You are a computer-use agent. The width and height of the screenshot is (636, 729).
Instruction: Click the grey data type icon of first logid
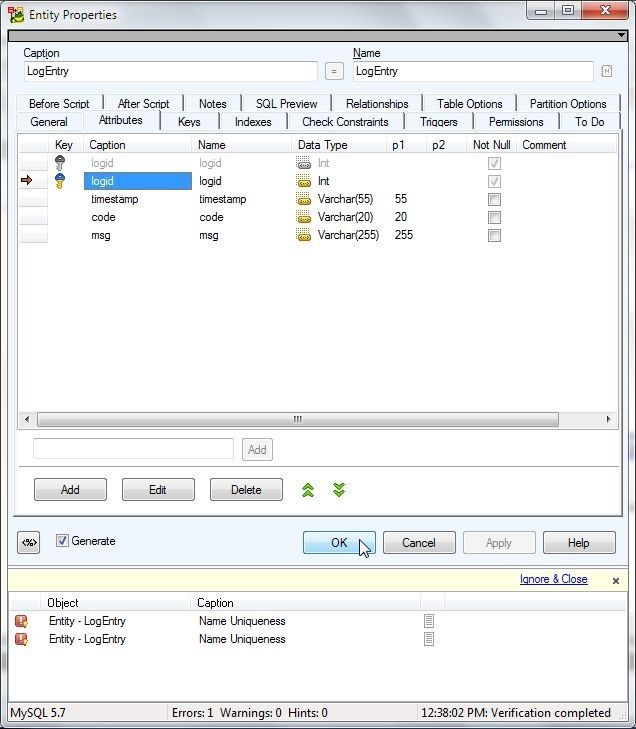pyautogui.click(x=304, y=163)
